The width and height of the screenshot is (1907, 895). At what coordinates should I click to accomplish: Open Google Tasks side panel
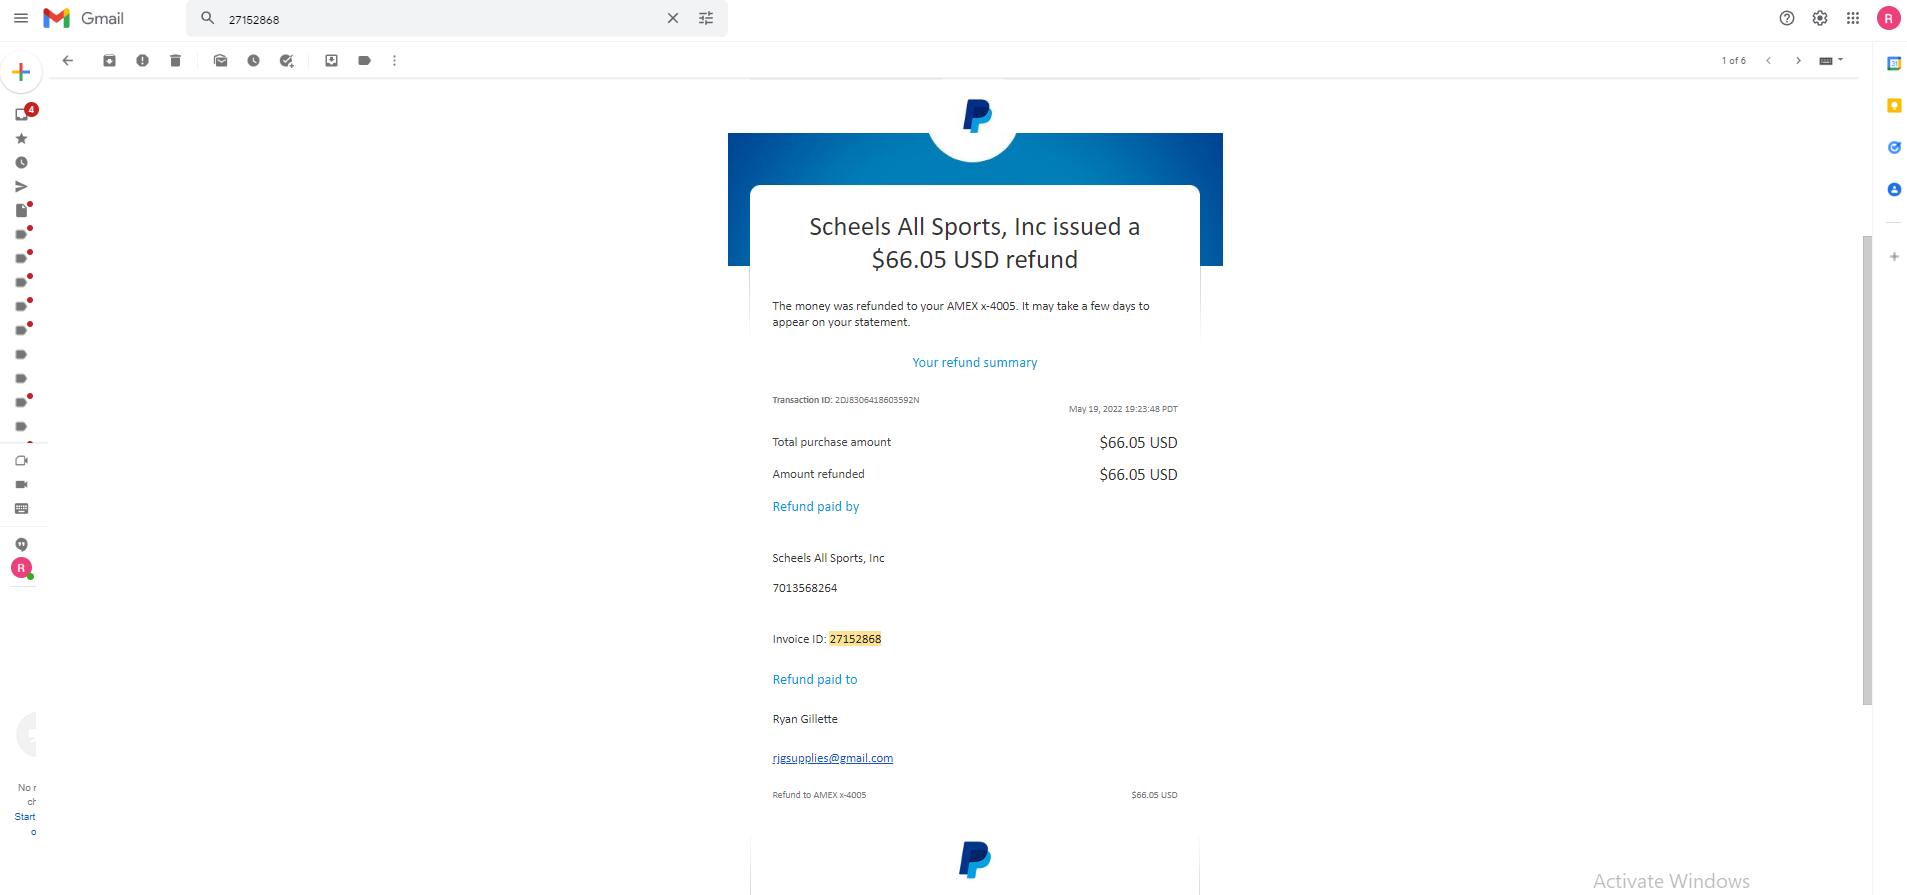pyautogui.click(x=1894, y=148)
